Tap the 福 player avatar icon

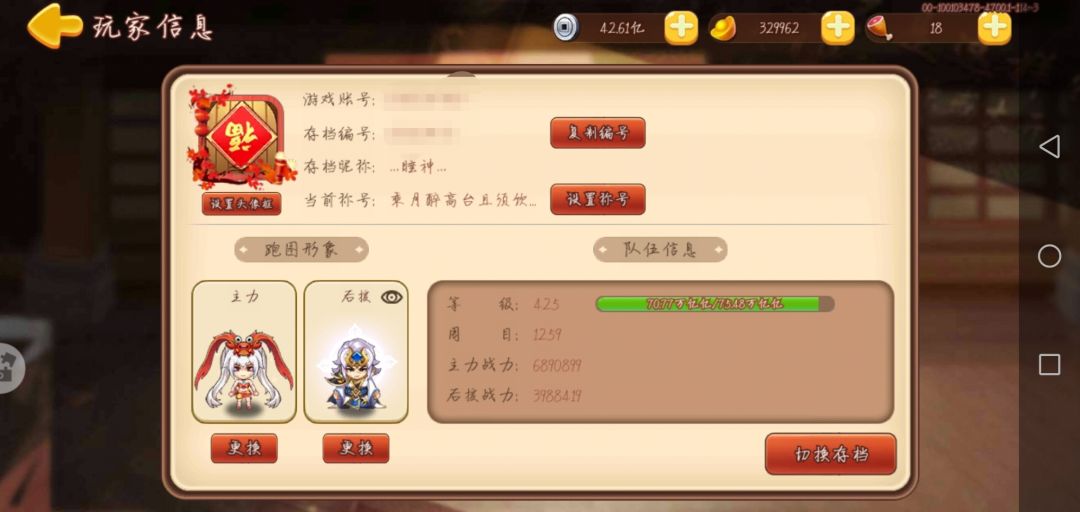(242, 137)
